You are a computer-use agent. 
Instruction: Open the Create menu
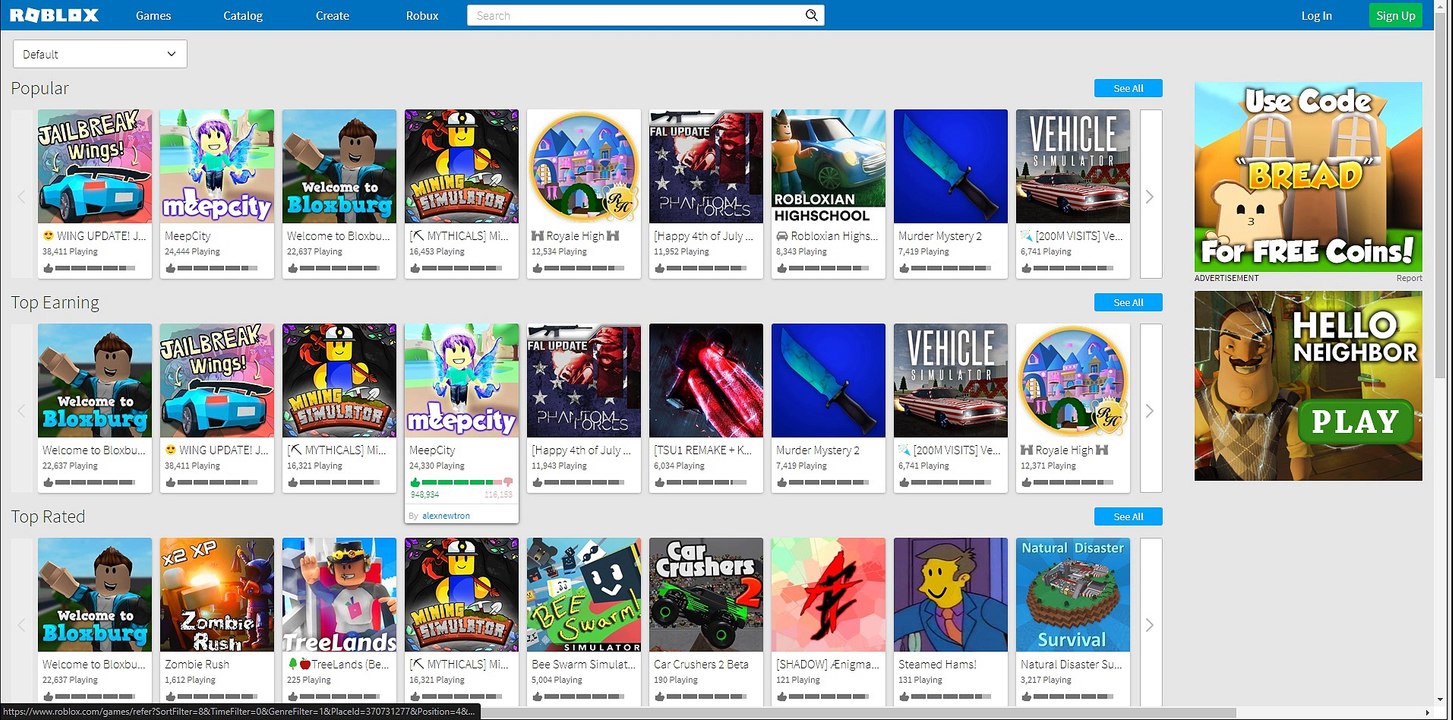coord(332,15)
